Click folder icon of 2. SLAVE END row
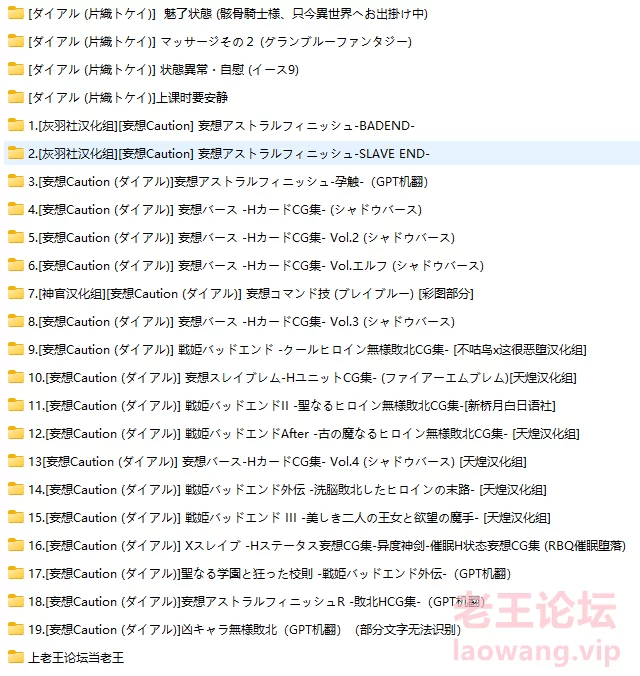Screen dimensions: 640x676 point(16,153)
